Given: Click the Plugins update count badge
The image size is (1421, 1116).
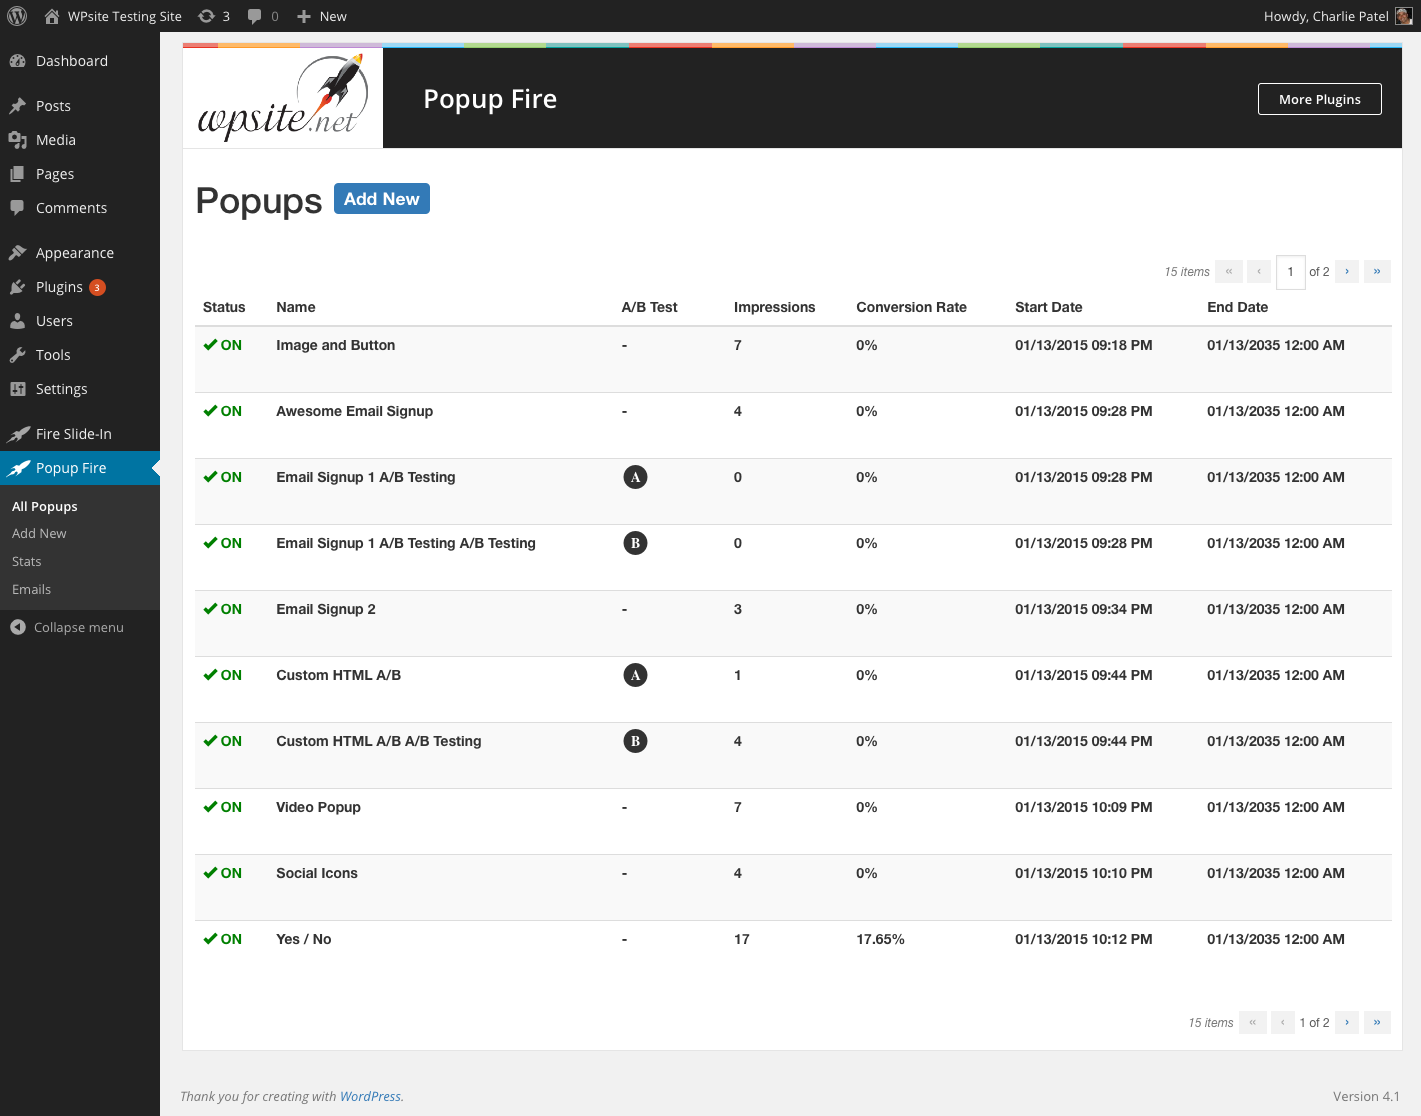Looking at the screenshot, I should (97, 287).
